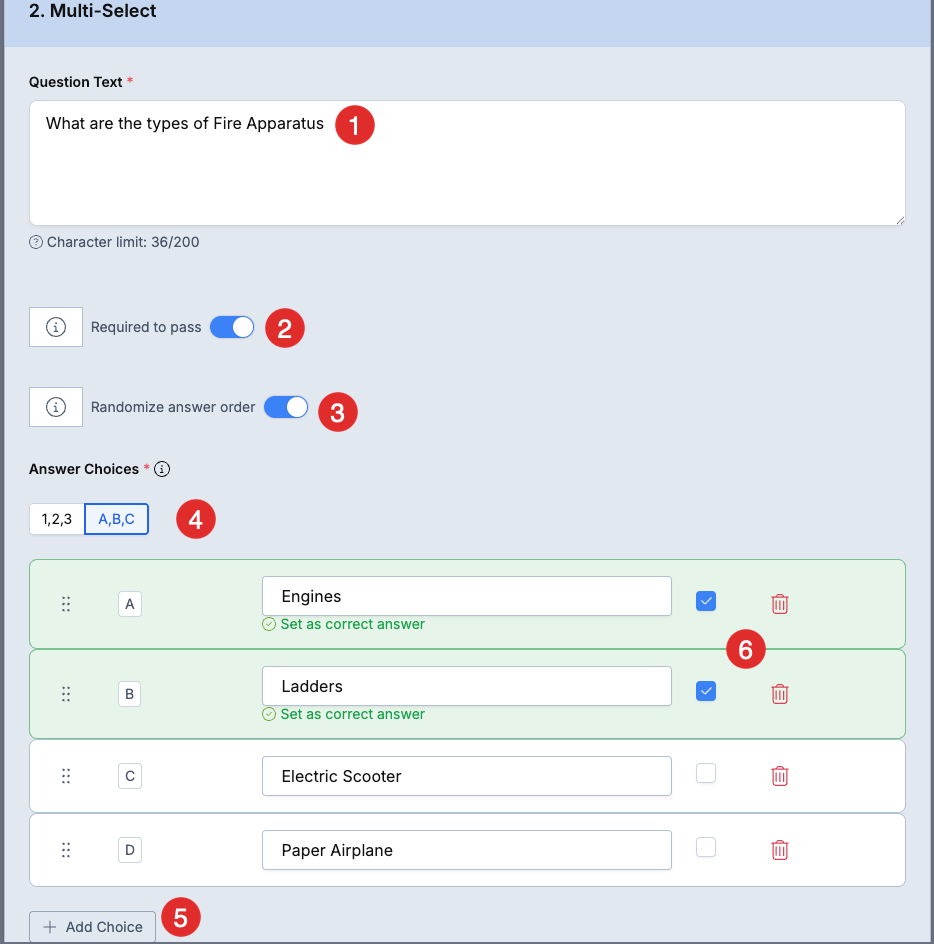The width and height of the screenshot is (934, 944).
Task: Click into the Question Text area
Action: point(467,163)
